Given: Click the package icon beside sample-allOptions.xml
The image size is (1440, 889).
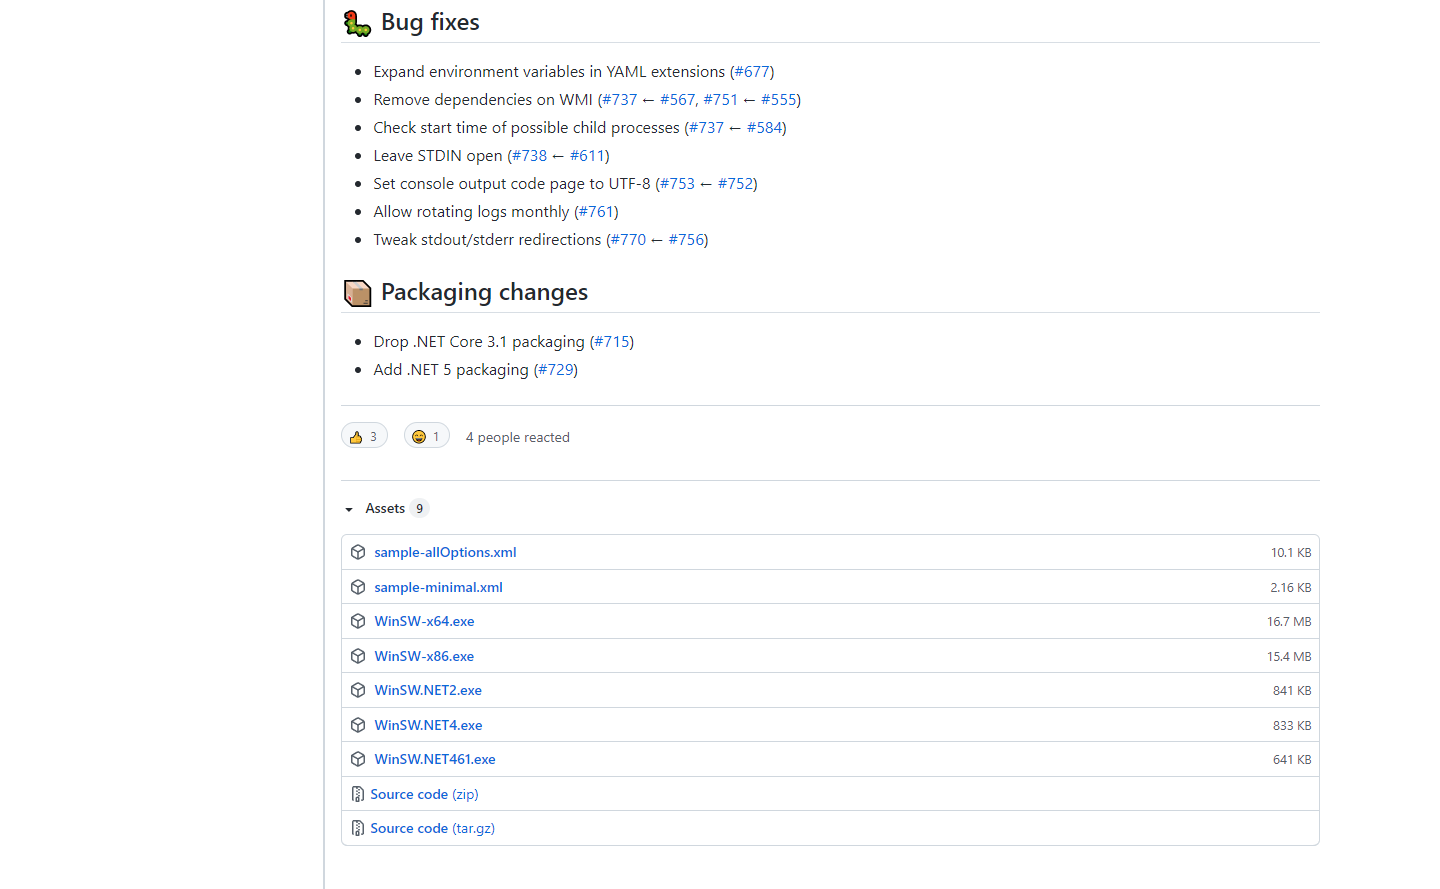Looking at the screenshot, I should pyautogui.click(x=358, y=552).
